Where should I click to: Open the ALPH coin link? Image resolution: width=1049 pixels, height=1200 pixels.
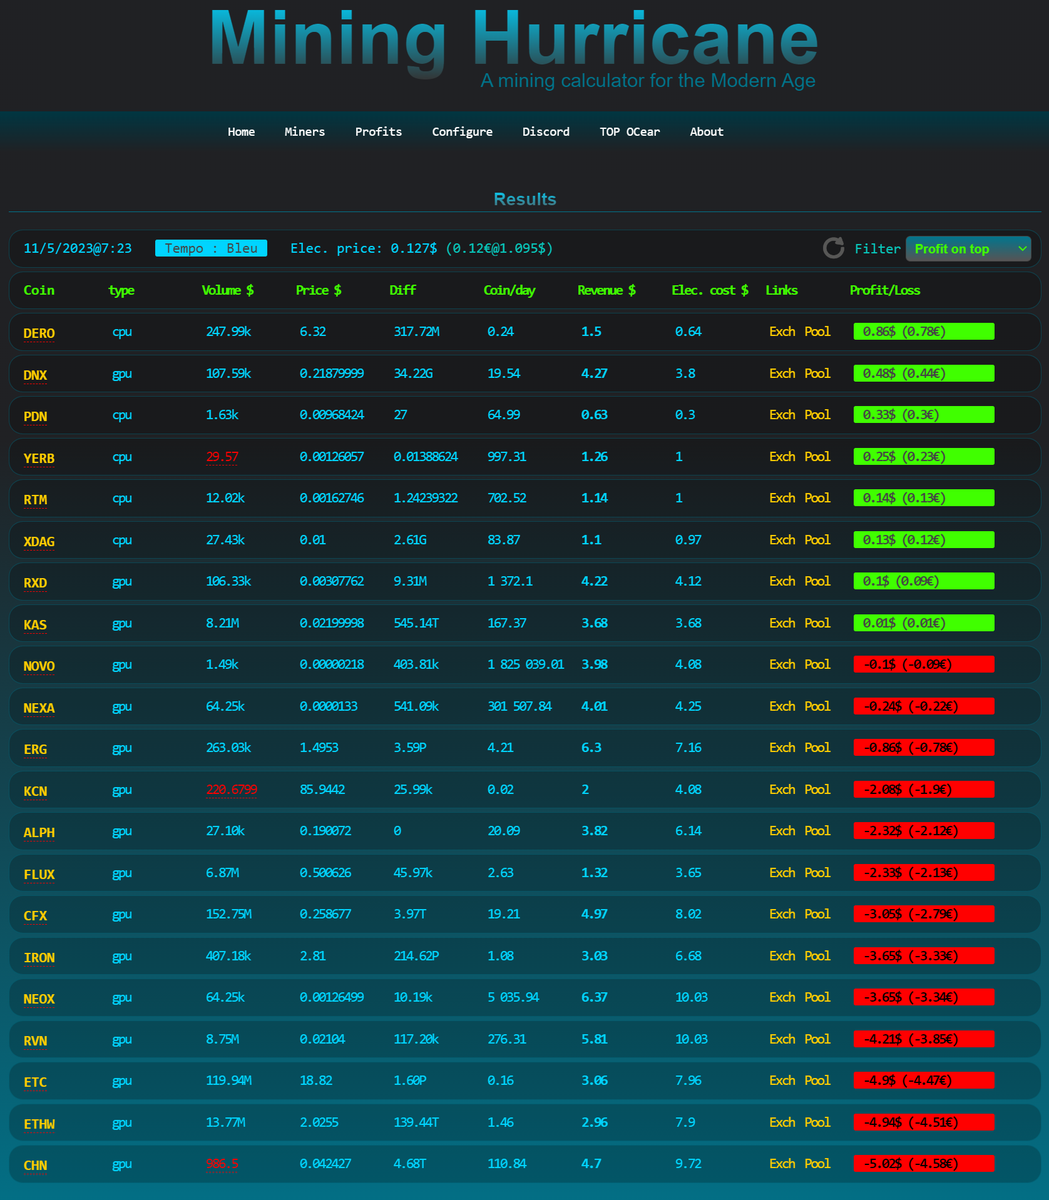(39, 832)
